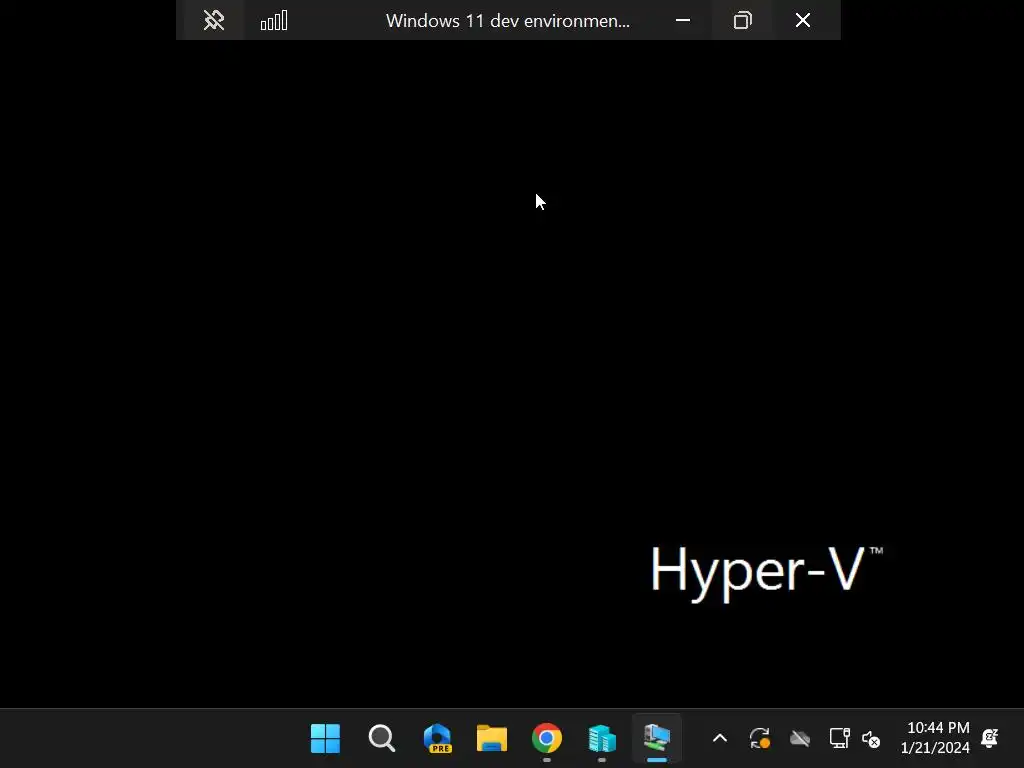Open muted volume speaker tray icon
This screenshot has height=768, width=1024.
[x=871, y=739]
